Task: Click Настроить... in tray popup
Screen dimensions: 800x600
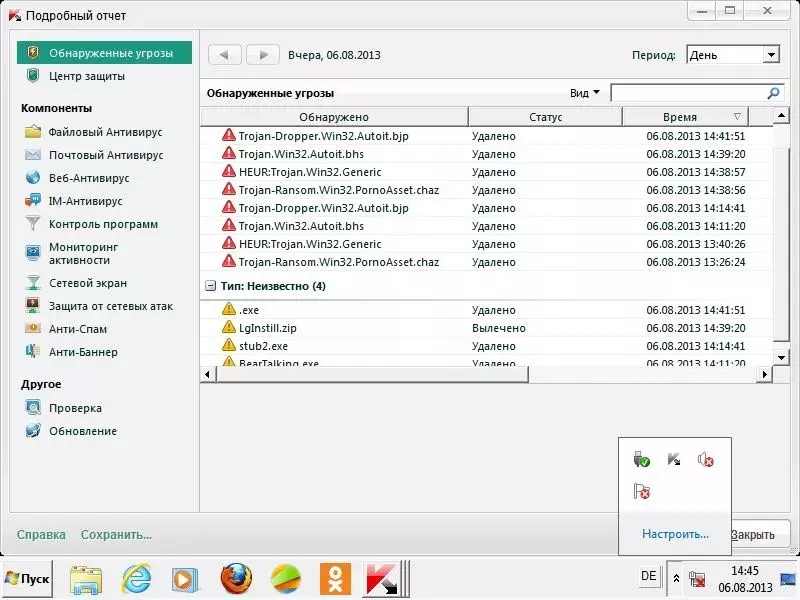Action: [675, 534]
